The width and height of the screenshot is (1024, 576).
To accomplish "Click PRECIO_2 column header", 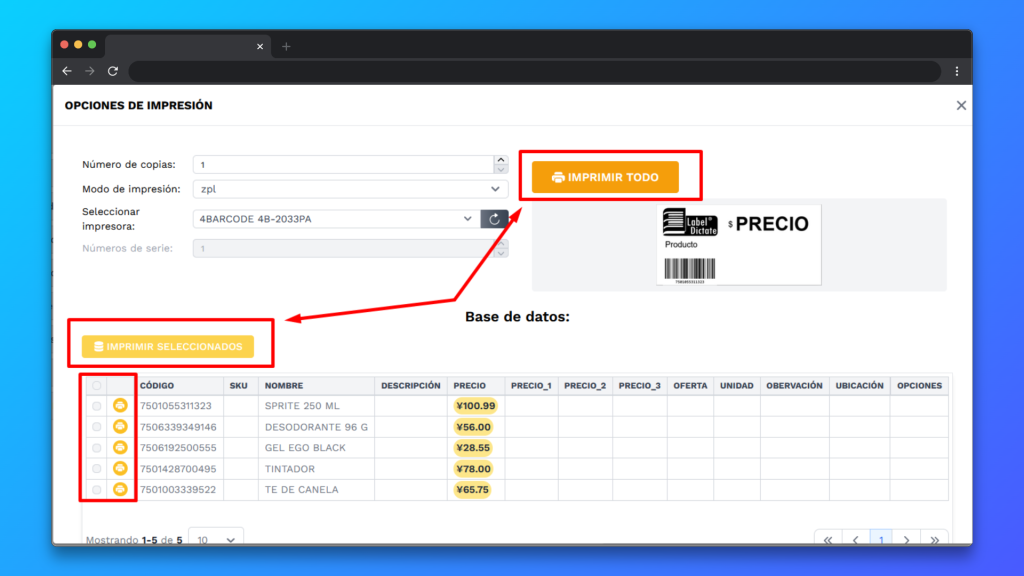I will [585, 385].
